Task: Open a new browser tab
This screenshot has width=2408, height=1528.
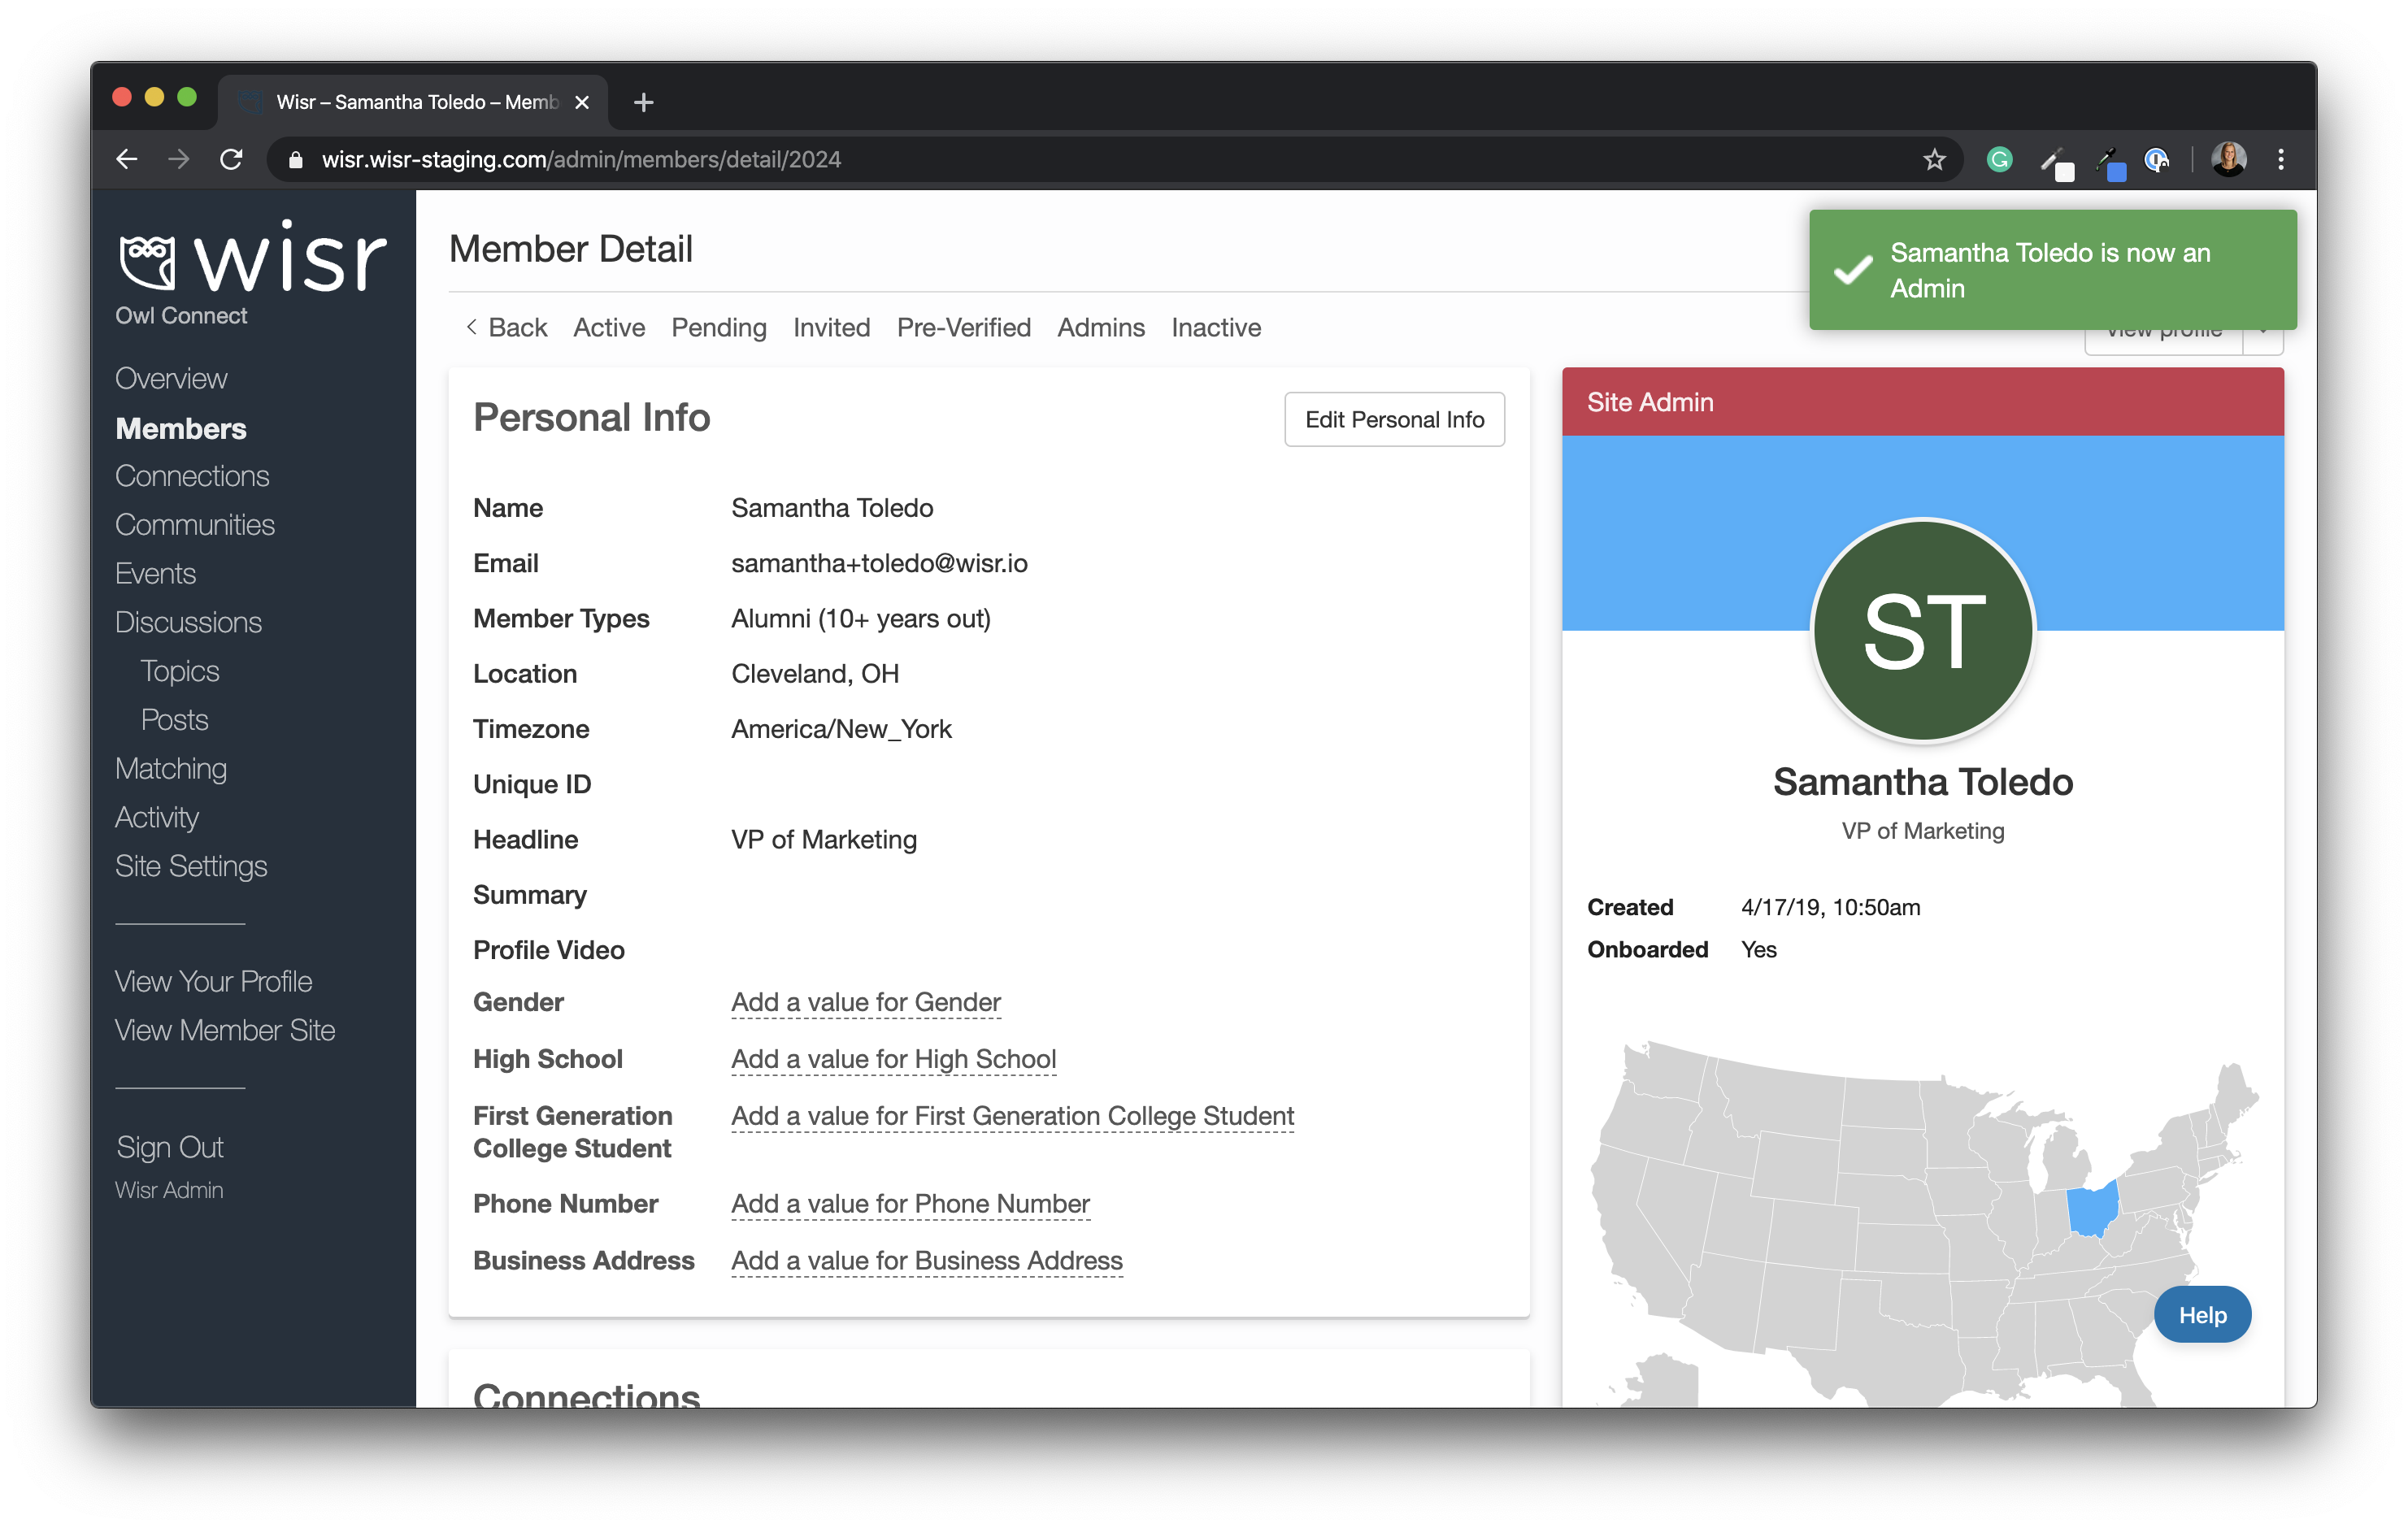Action: coord(643,102)
